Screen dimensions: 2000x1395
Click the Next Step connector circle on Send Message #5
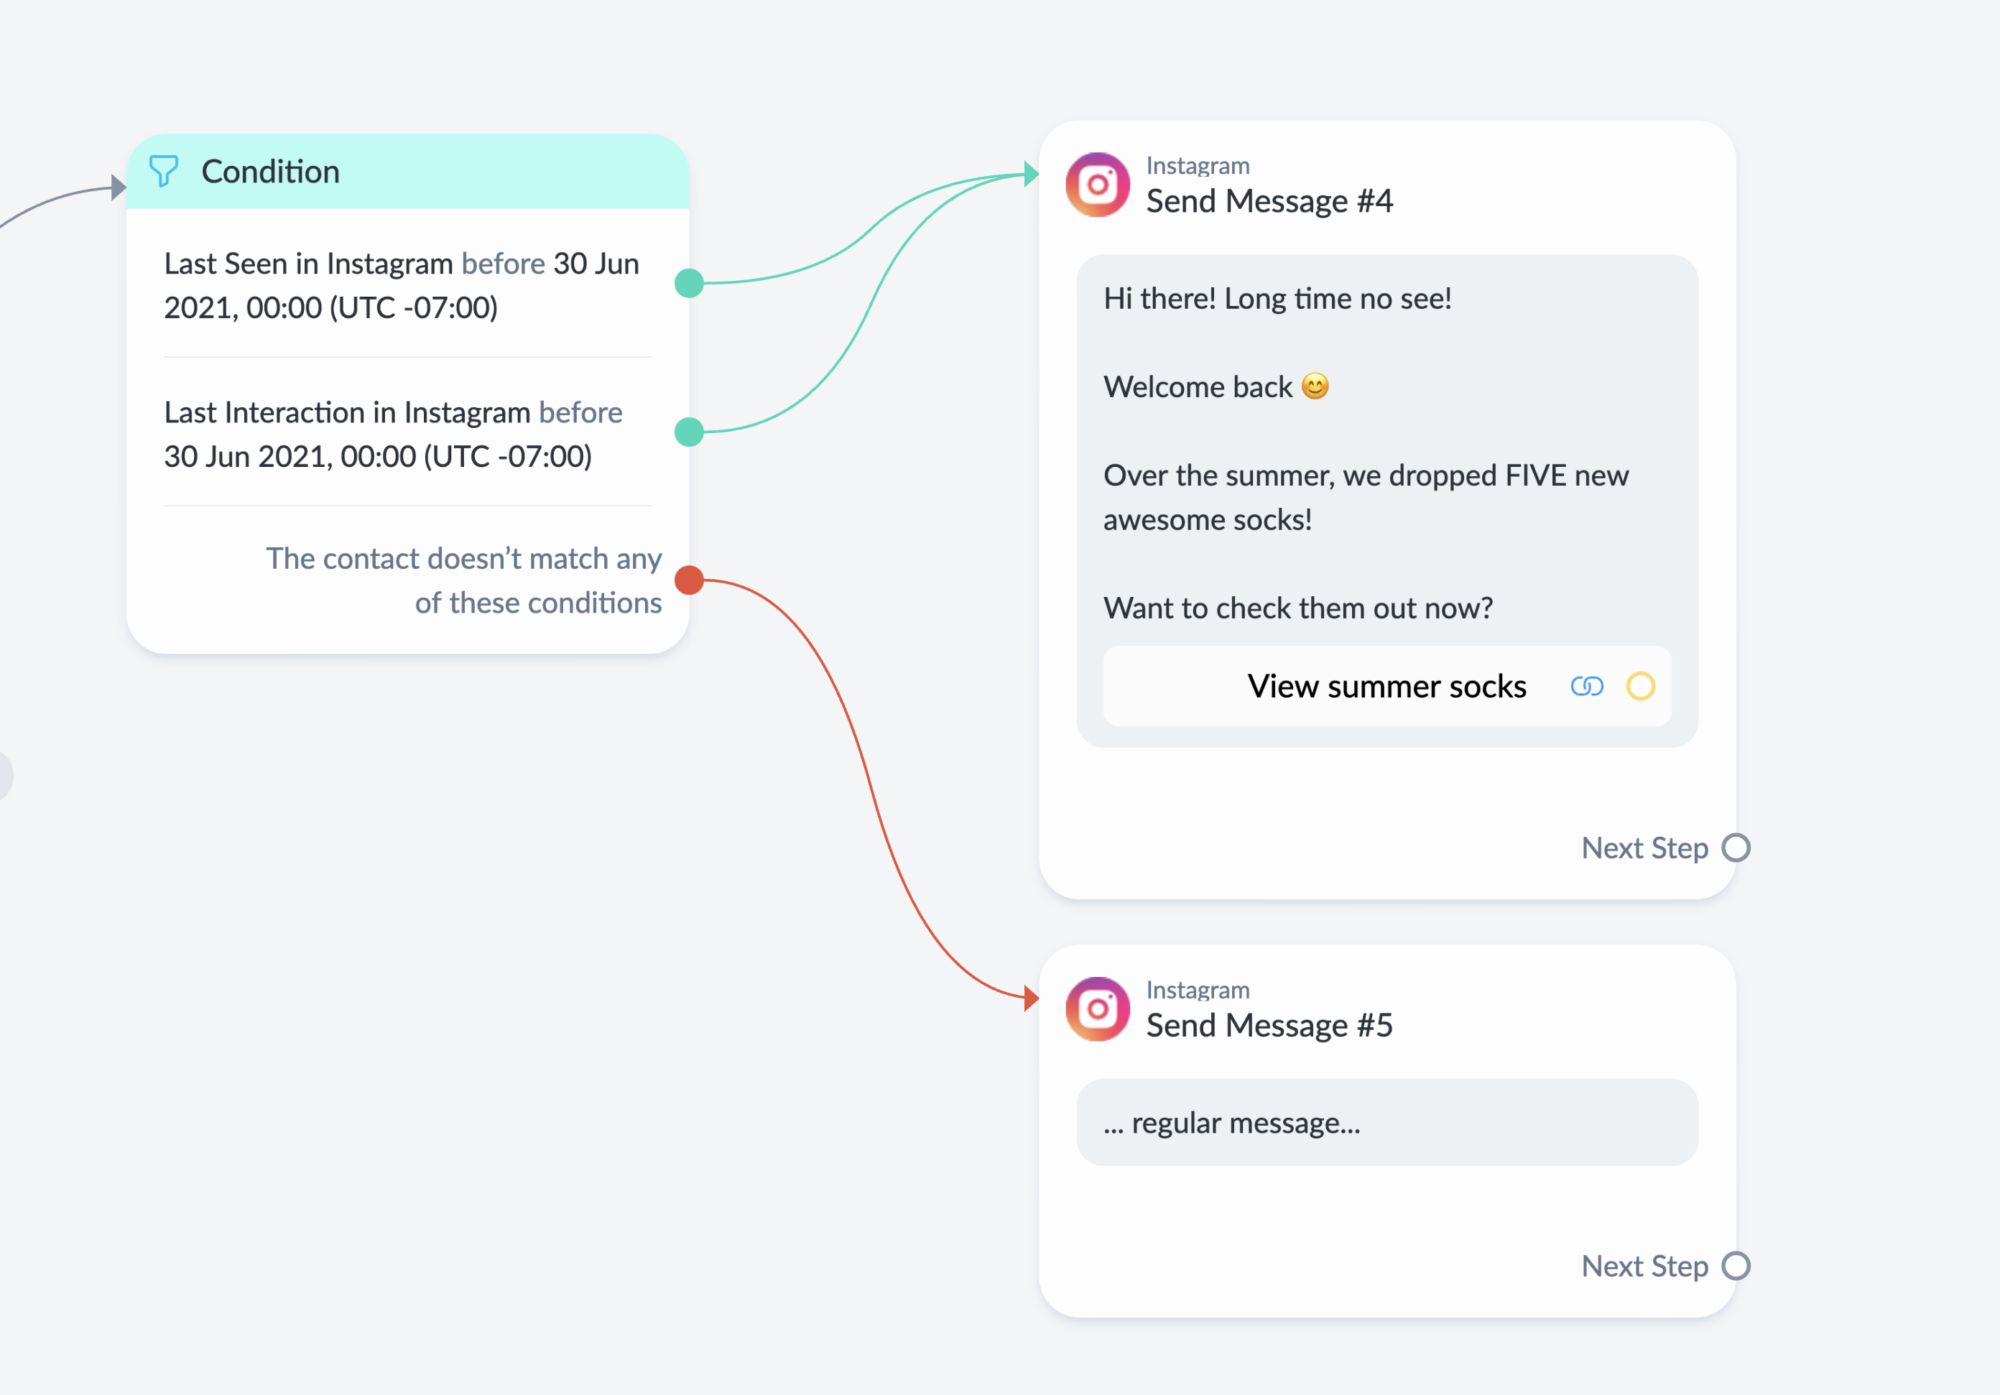1737,1265
